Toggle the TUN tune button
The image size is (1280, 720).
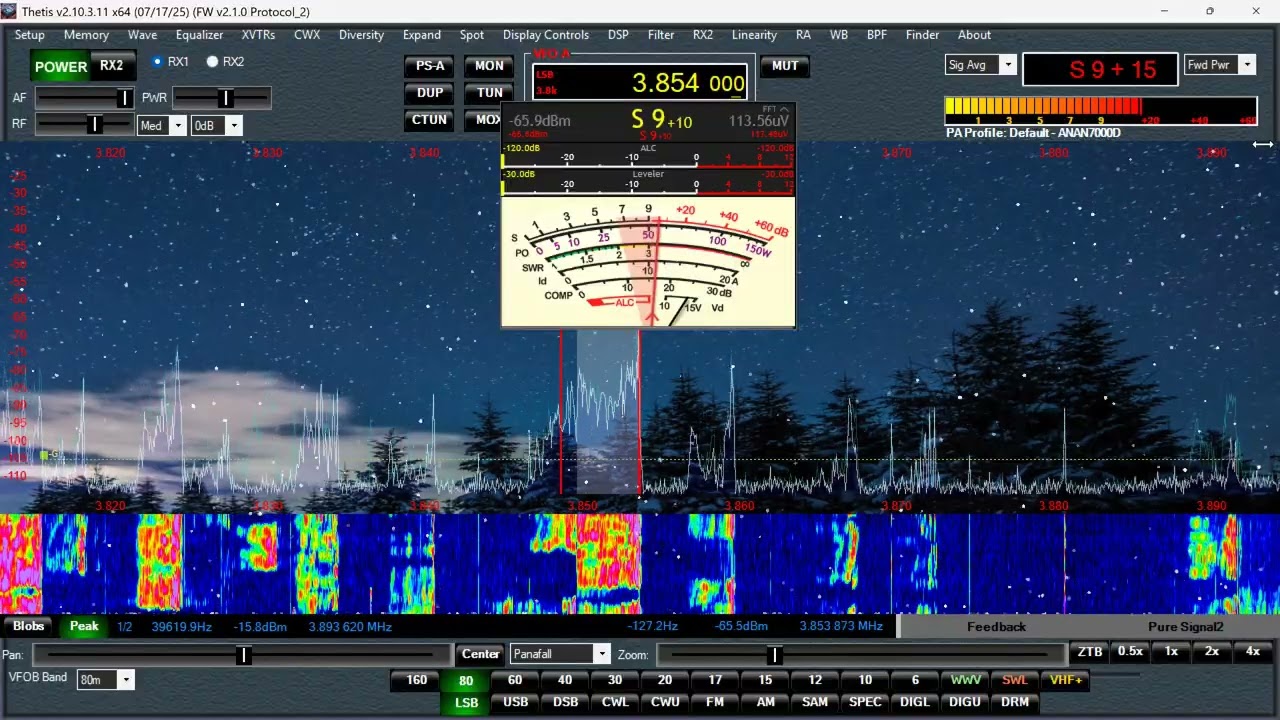pyautogui.click(x=489, y=93)
